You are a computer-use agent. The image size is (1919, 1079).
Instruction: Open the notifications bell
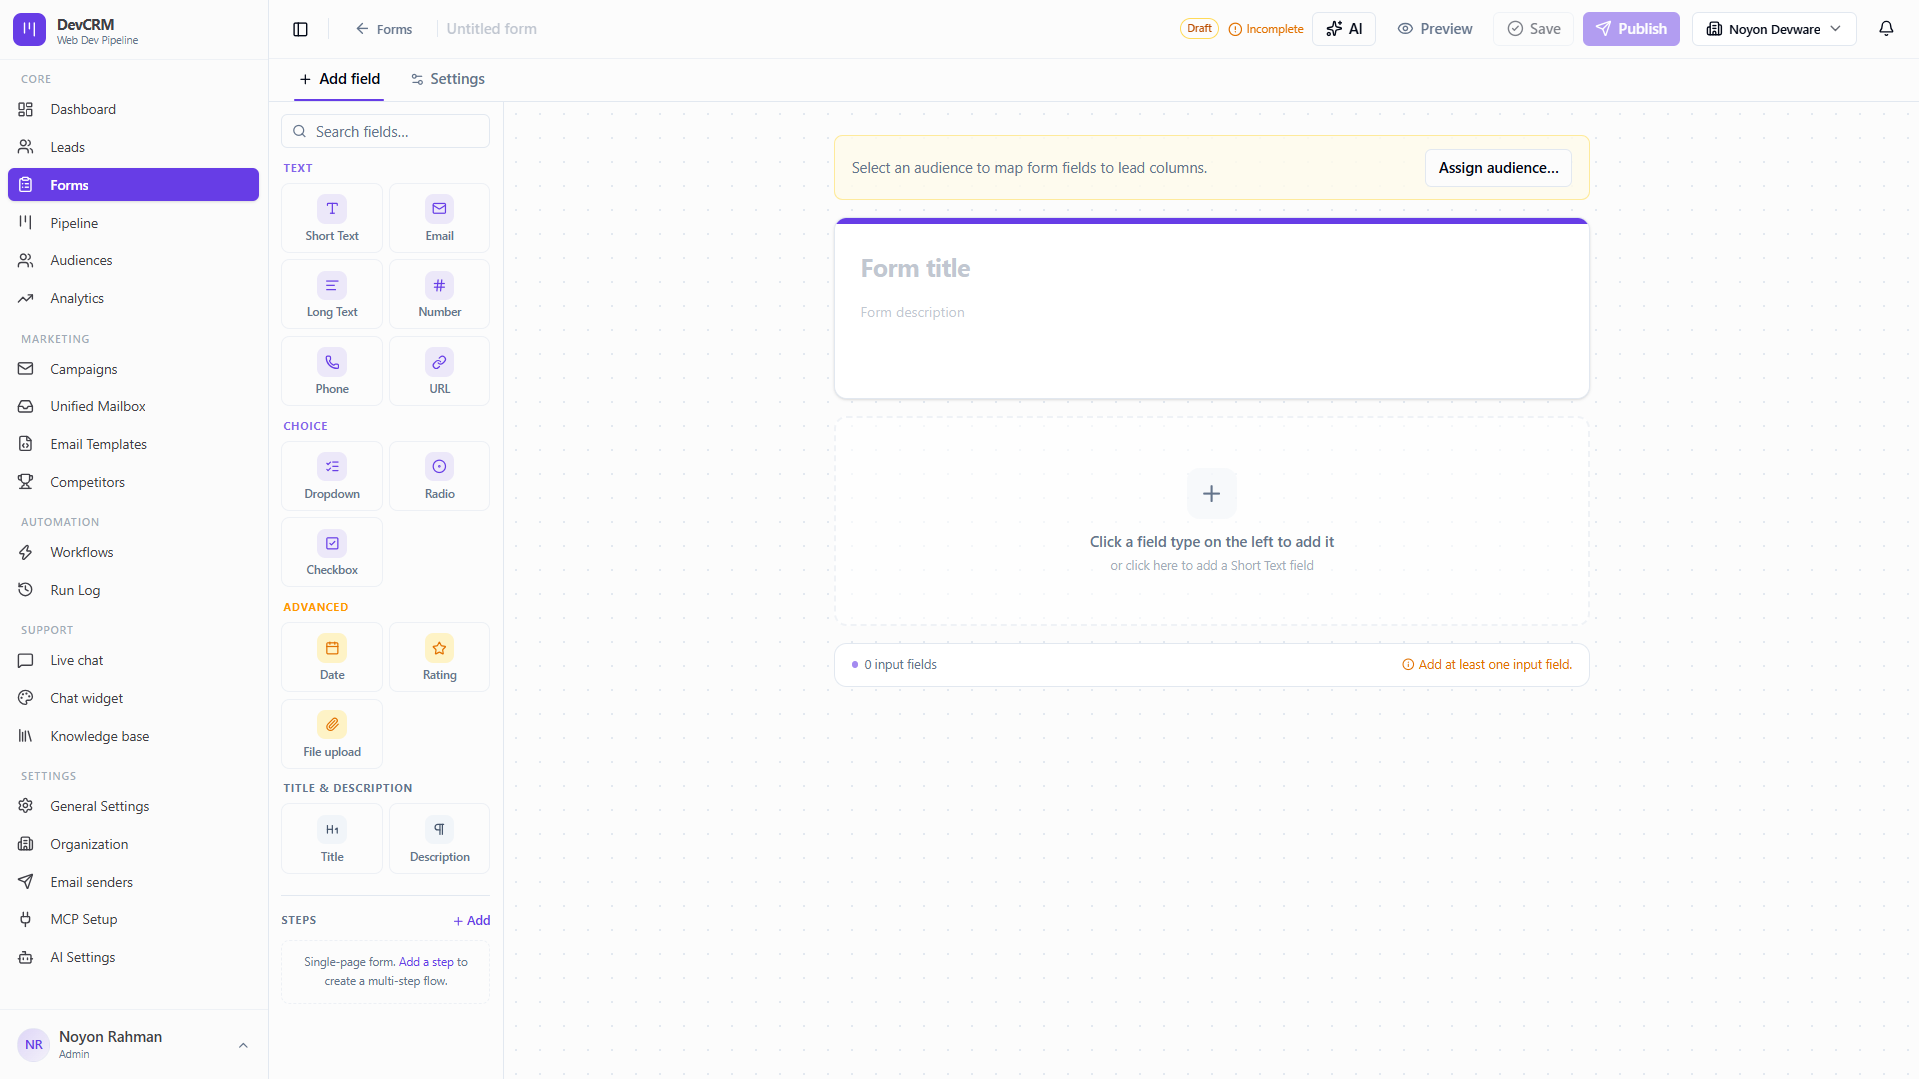pos(1886,29)
